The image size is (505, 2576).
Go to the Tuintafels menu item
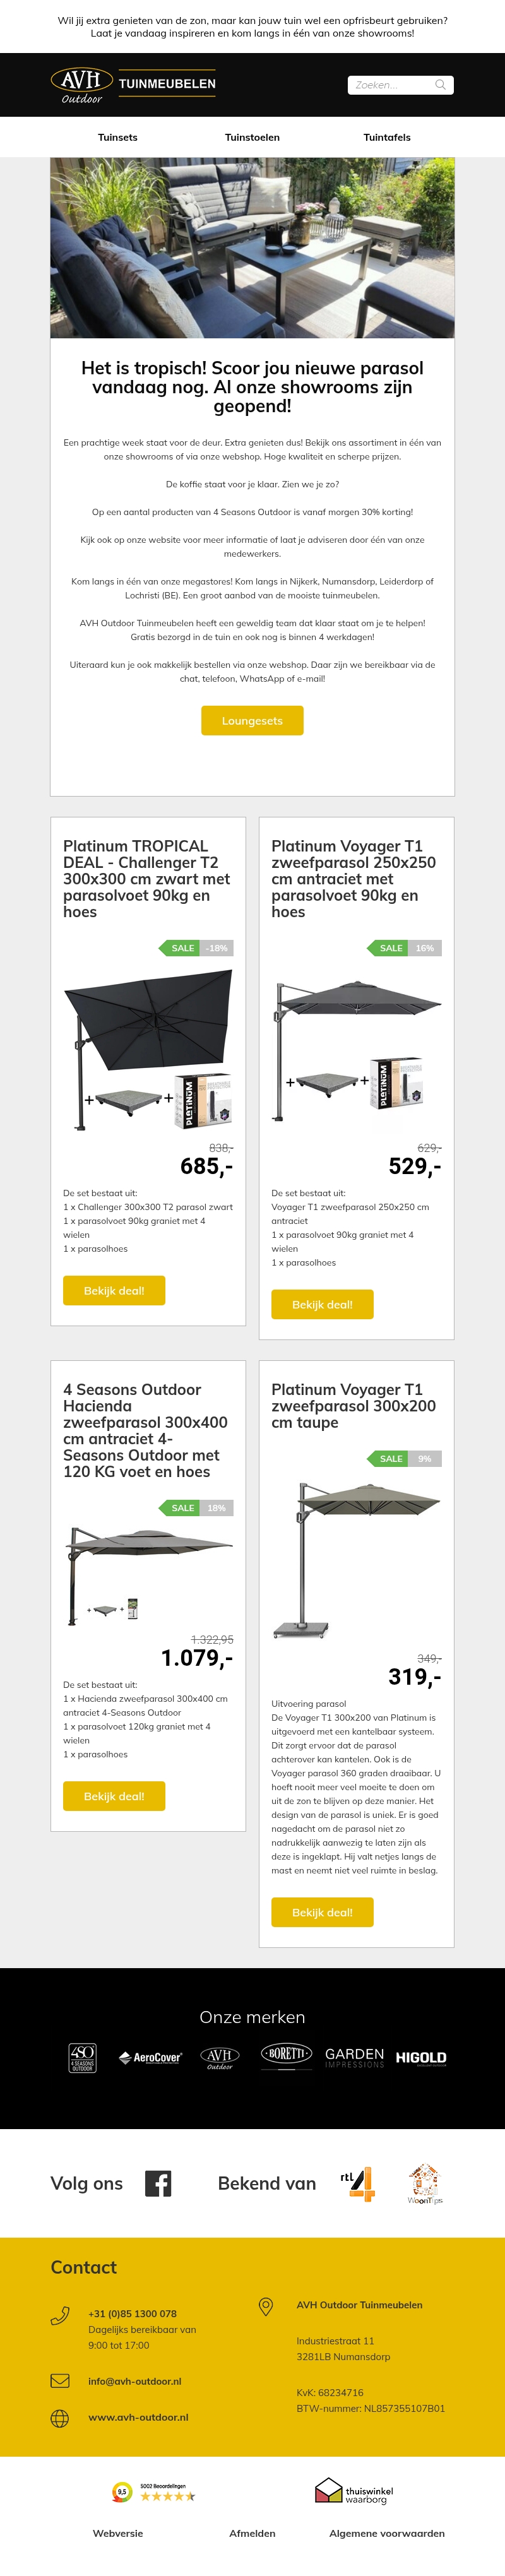point(387,137)
